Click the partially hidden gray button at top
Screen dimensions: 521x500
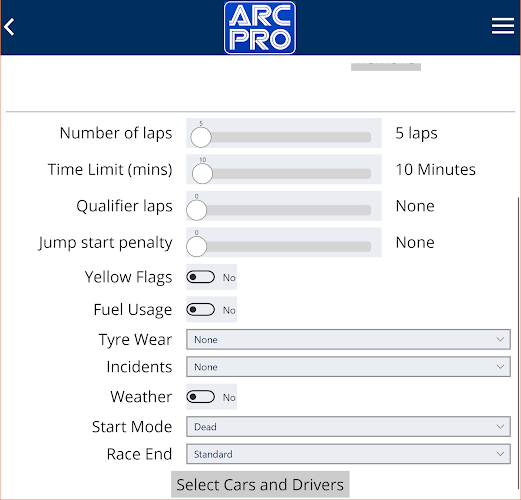pos(386,66)
